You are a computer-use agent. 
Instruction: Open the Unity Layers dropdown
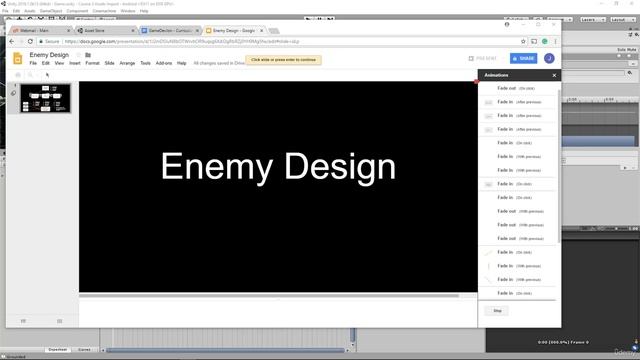pos(593,20)
